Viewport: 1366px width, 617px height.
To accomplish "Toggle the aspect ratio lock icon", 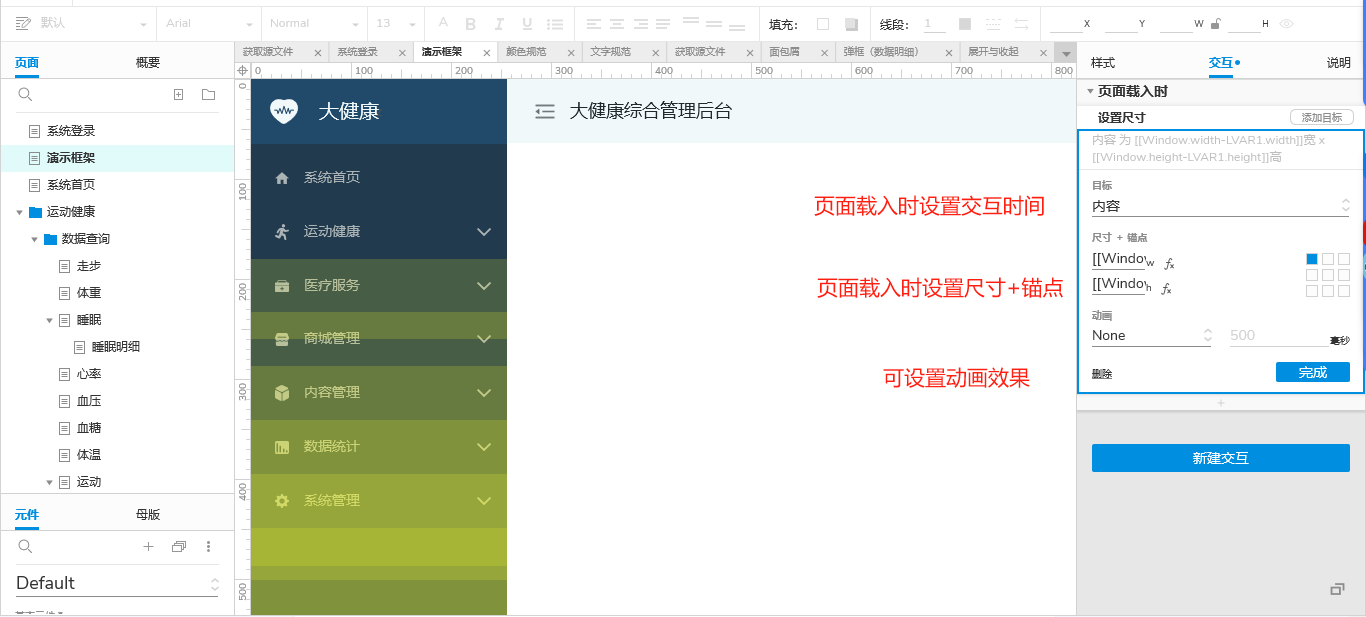I will (x=1215, y=23).
